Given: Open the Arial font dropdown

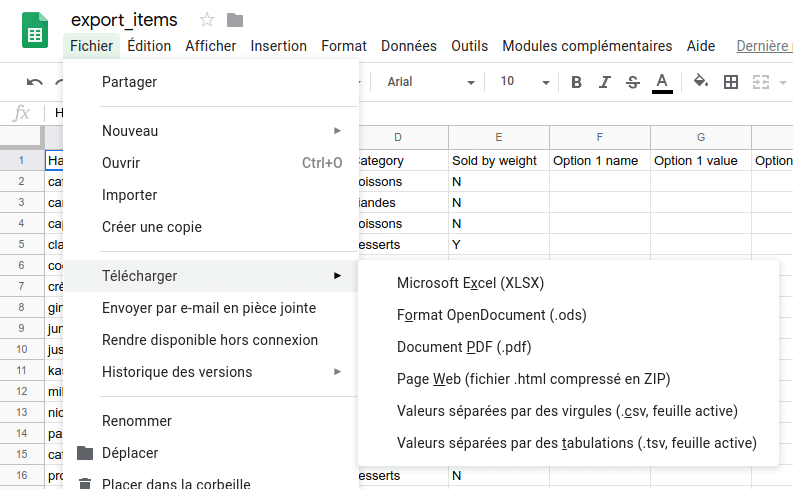Looking at the screenshot, I should coord(430,82).
